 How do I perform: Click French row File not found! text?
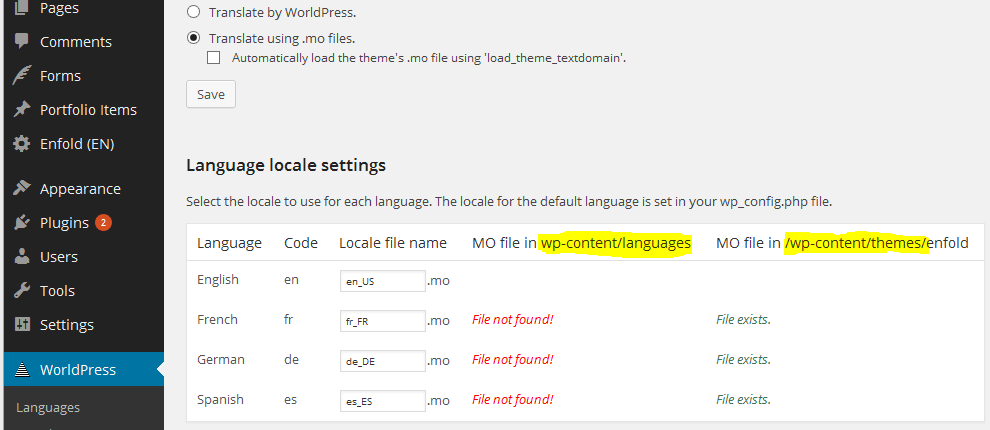coord(513,320)
